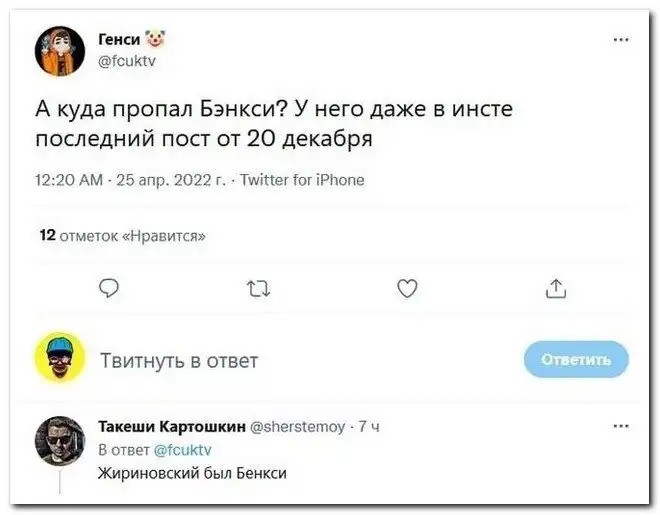Like the tweet with the heart icon
This screenshot has height=515, width=660.
(x=407, y=290)
